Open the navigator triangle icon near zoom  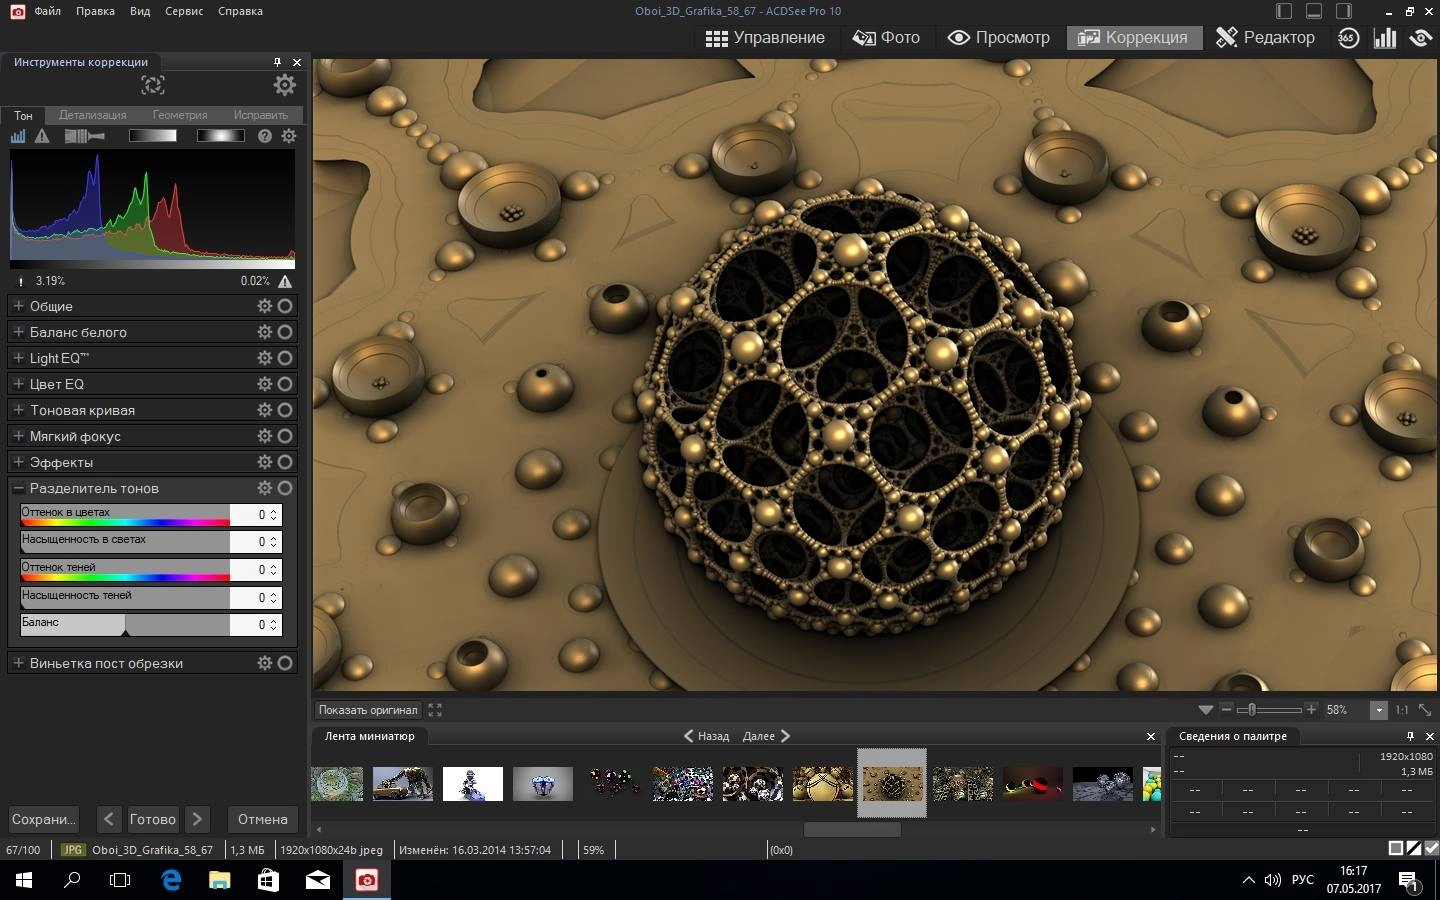pyautogui.click(x=1205, y=710)
